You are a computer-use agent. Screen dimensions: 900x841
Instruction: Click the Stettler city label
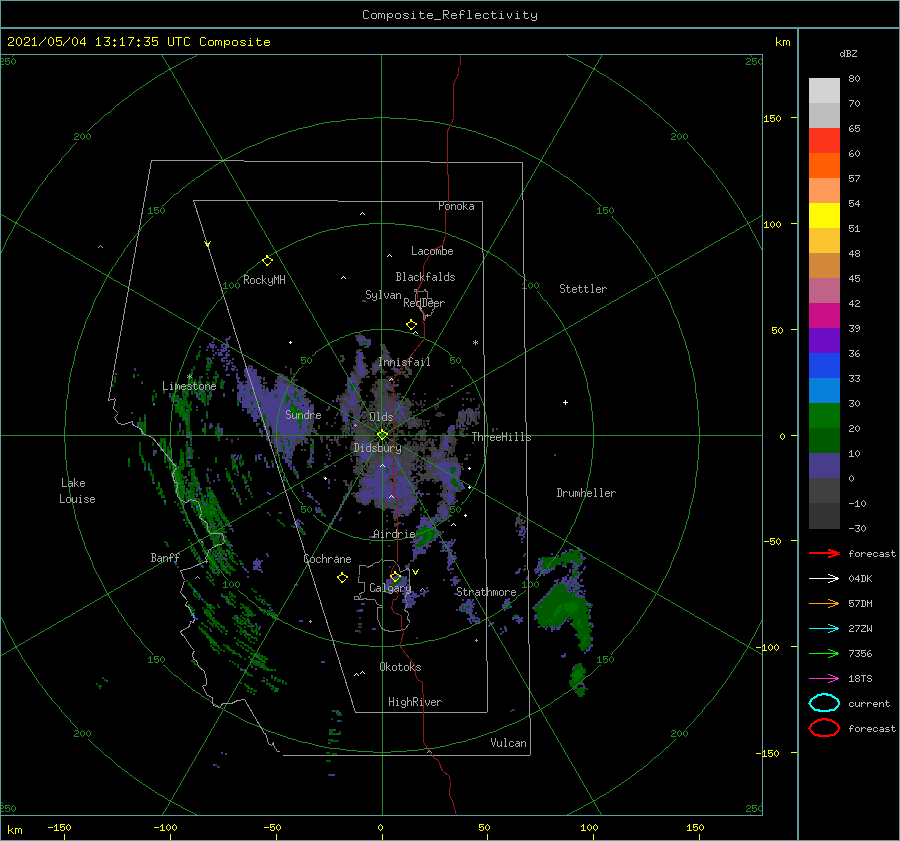tap(583, 289)
